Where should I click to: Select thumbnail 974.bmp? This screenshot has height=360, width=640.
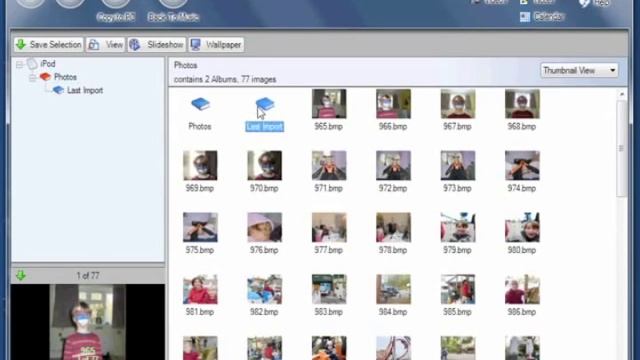pos(522,166)
